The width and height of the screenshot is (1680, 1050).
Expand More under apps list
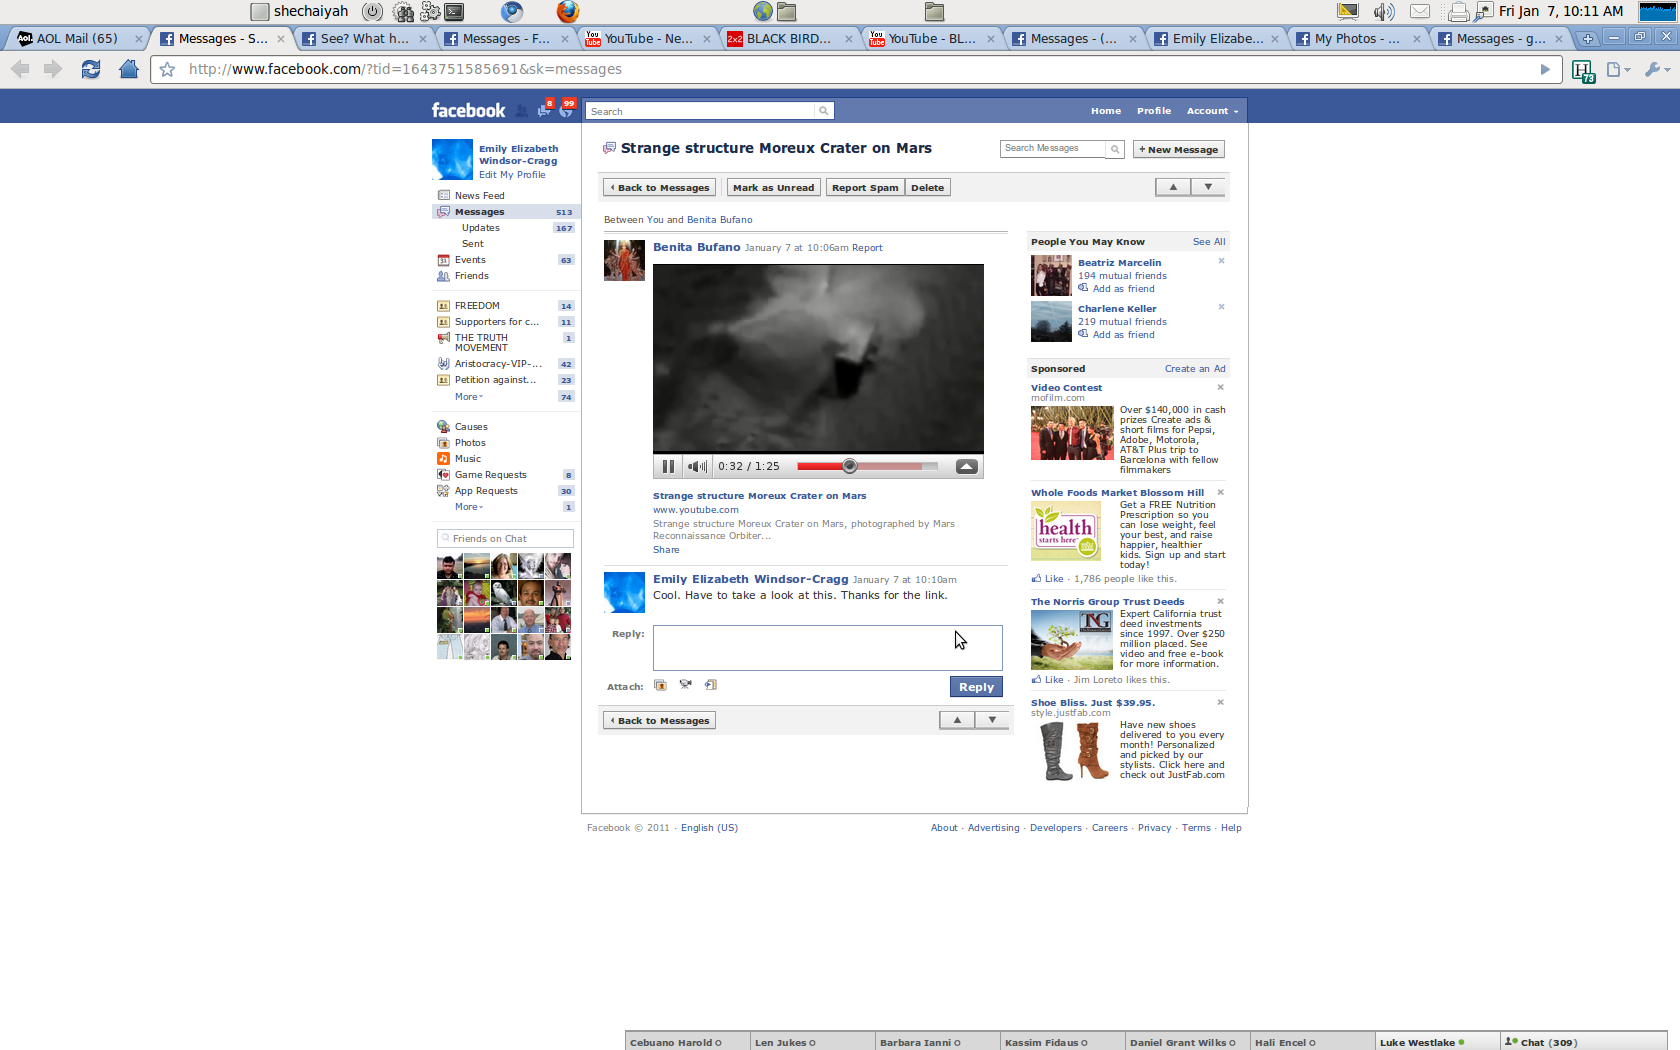468,507
